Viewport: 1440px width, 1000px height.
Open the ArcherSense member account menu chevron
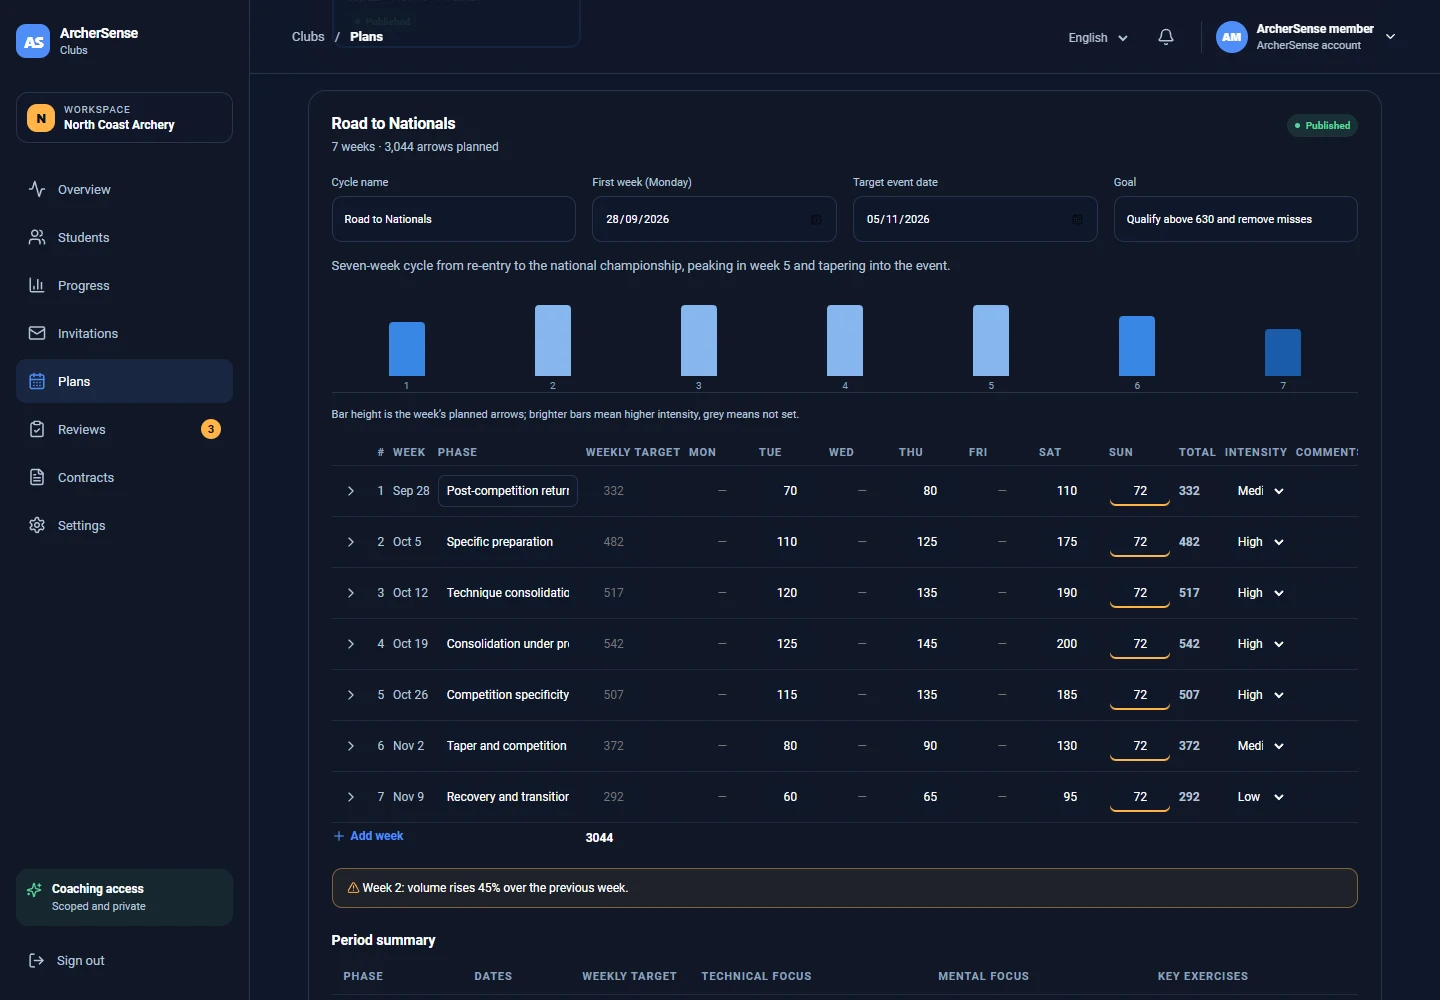[1390, 37]
